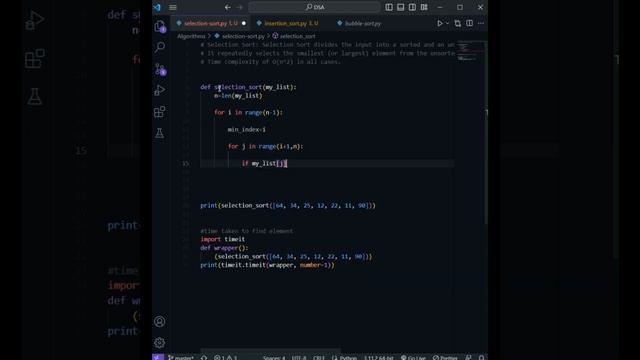
Task: Open the notifications bell icon
Action: tap(481, 358)
